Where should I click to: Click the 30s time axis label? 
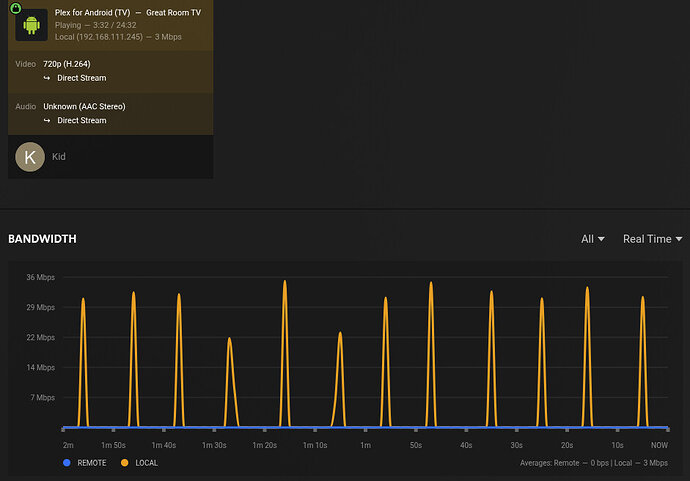click(x=517, y=445)
